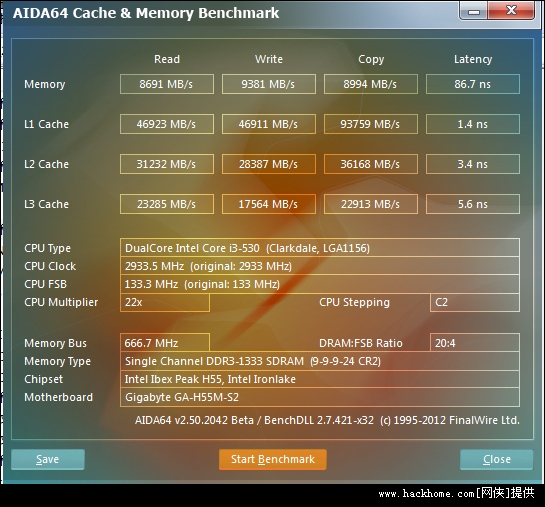Click the CPU Stepping label

click(x=354, y=302)
